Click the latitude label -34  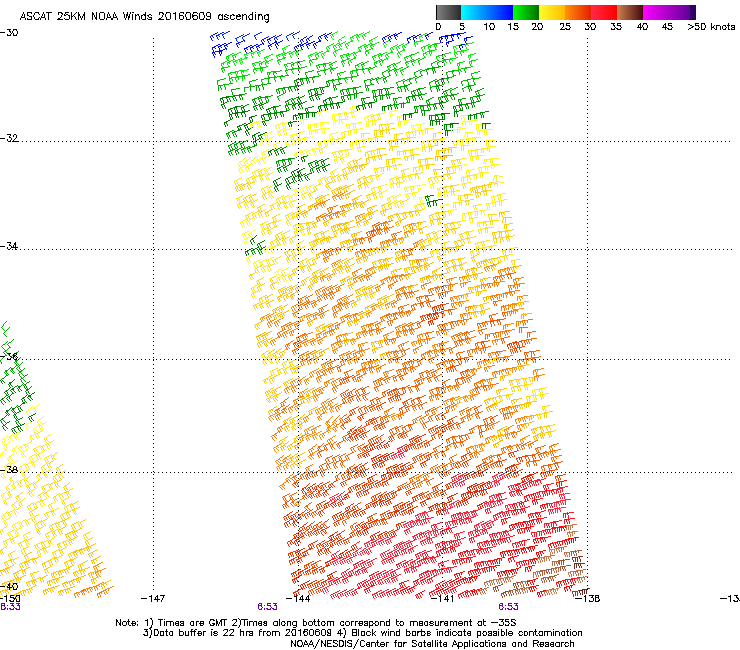click(x=9, y=246)
